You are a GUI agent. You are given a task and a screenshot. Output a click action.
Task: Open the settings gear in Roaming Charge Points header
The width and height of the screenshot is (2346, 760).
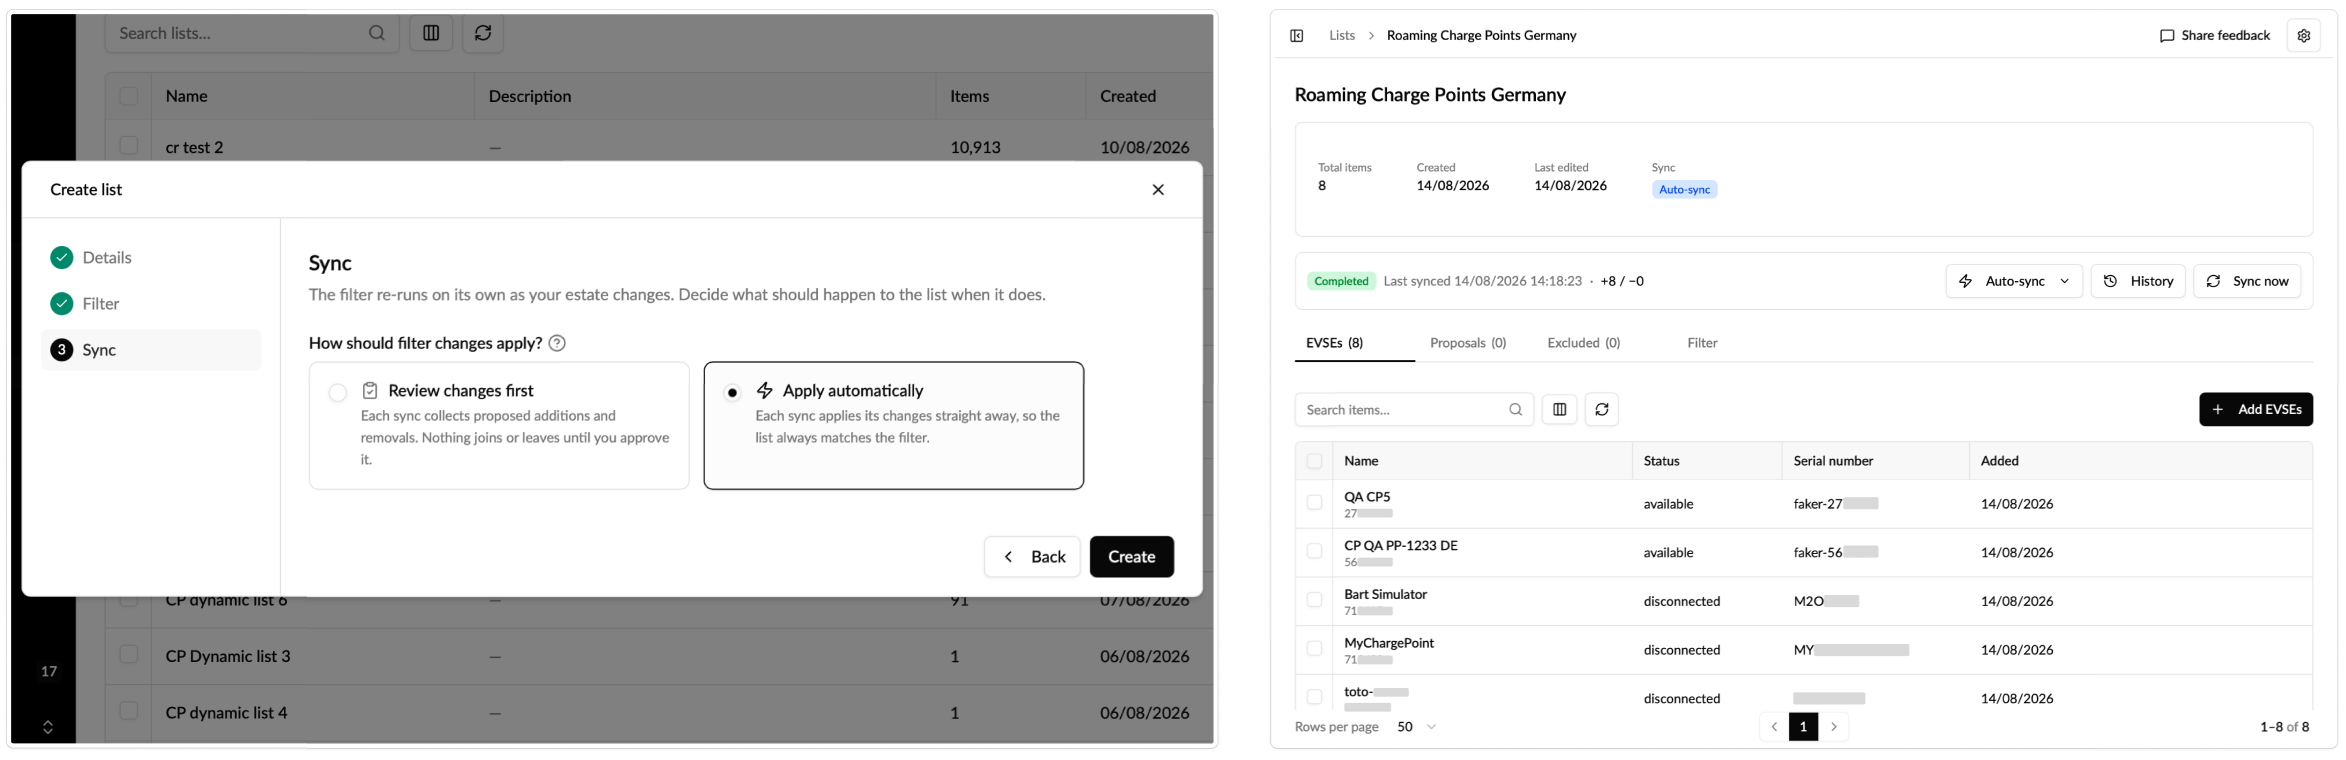coord(2304,36)
